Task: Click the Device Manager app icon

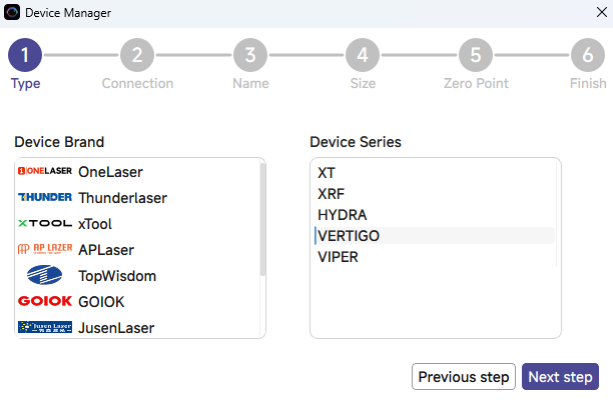Action: point(12,13)
